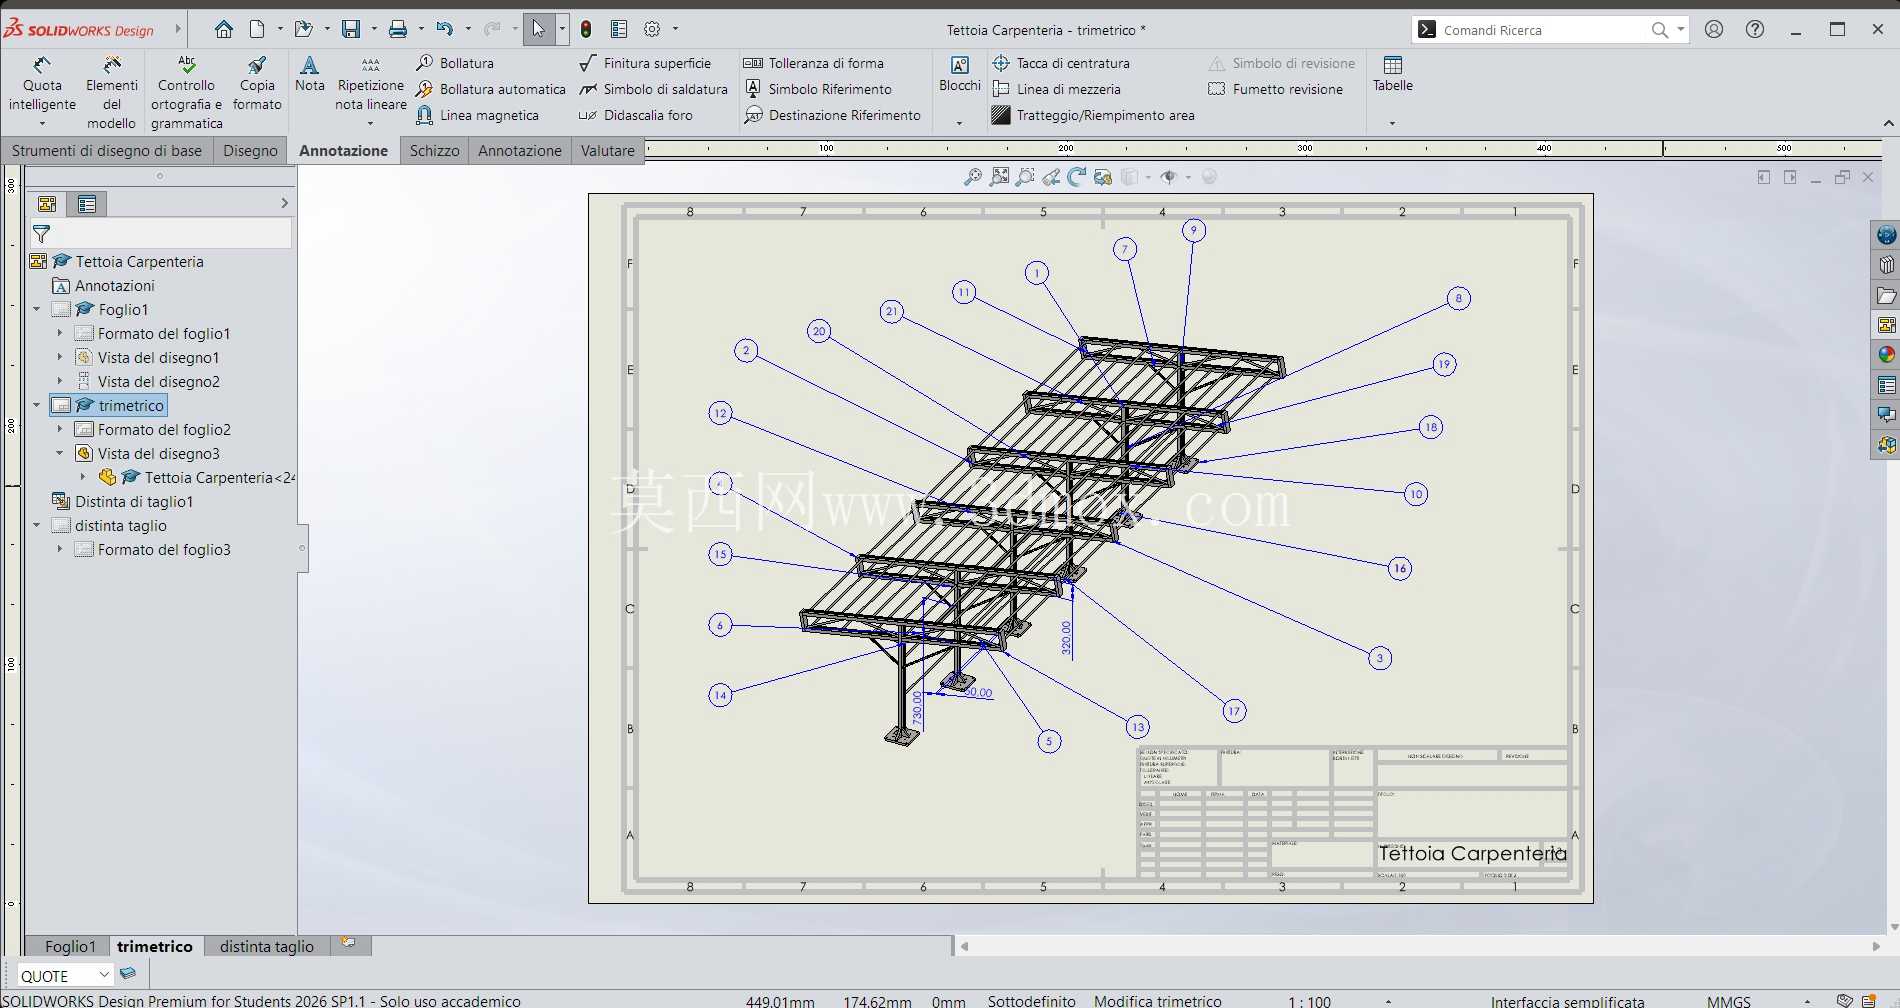Collapse the ribbon with the caret arrow
This screenshot has height=1008, width=1900.
coord(1888,123)
